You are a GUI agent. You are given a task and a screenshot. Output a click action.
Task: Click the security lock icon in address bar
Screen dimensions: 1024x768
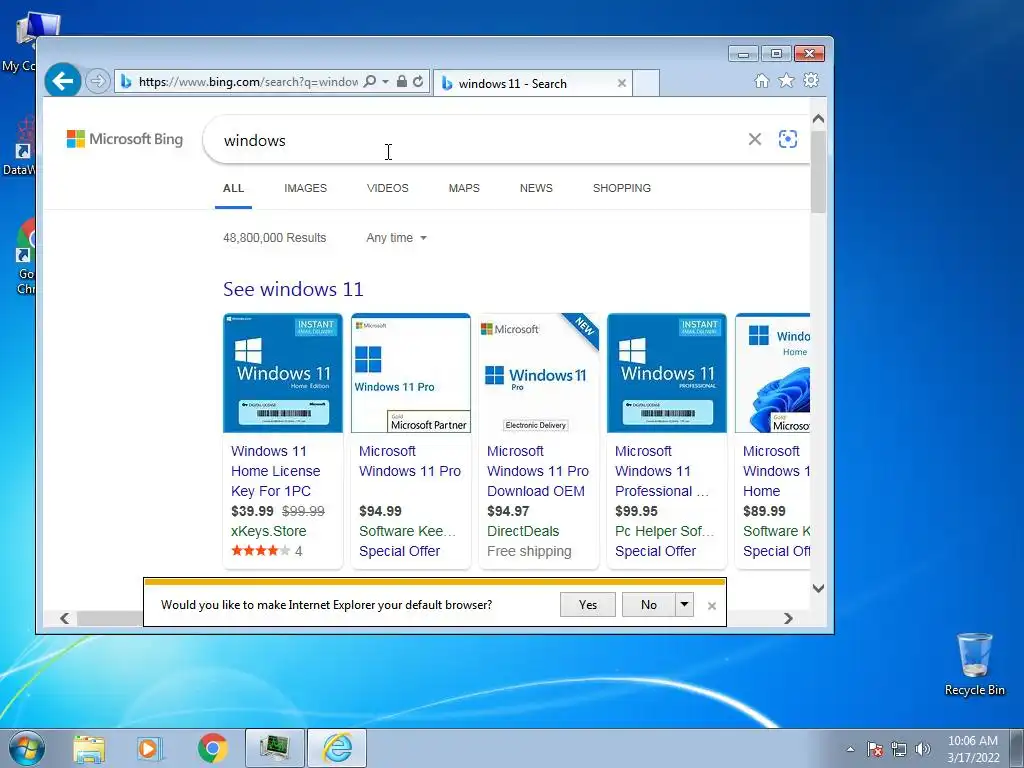(x=402, y=81)
